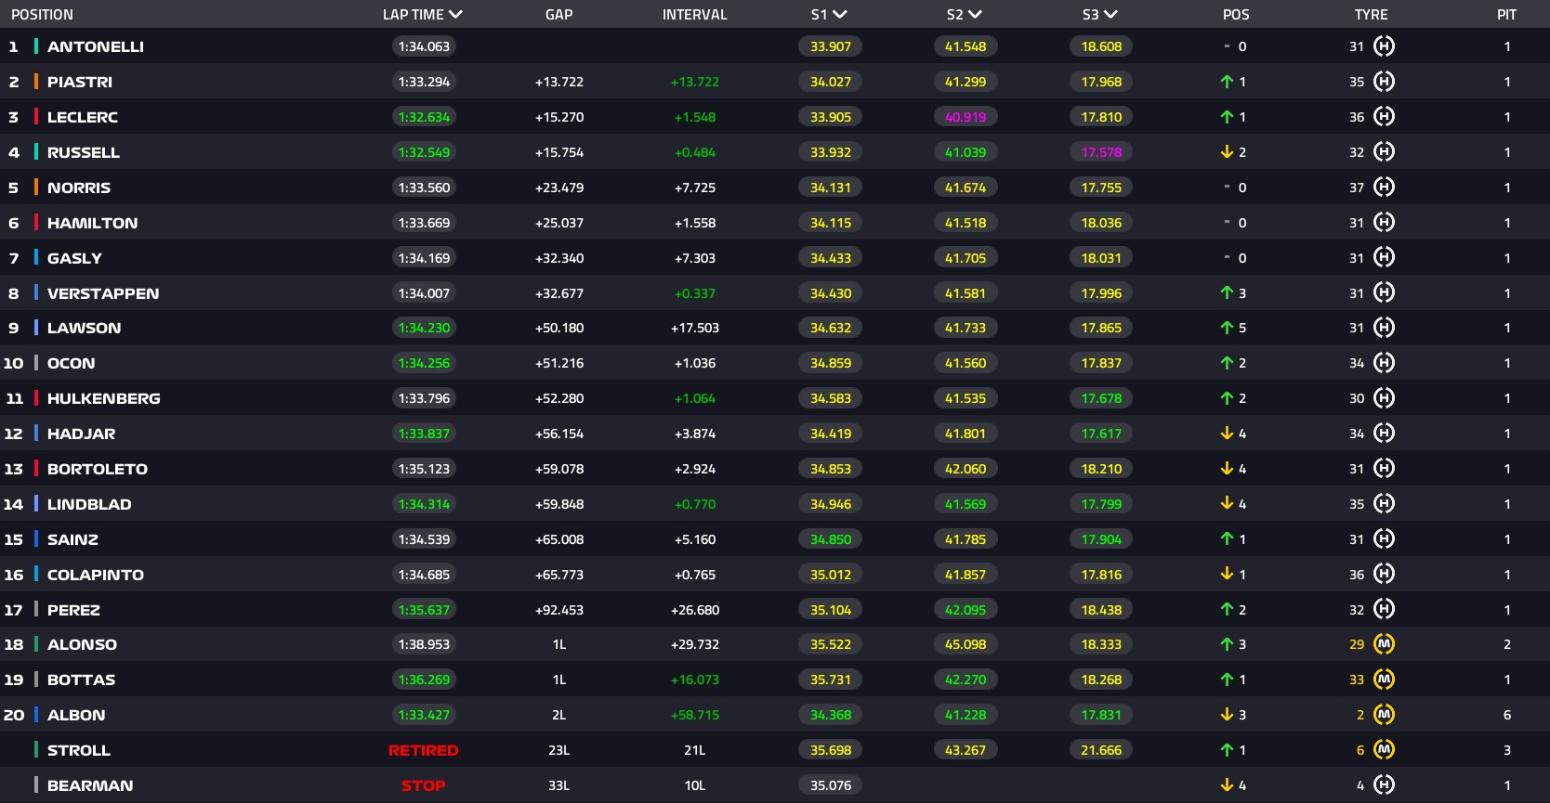The height and width of the screenshot is (803, 1550).
Task: Click Lawson's green up arrow
Action: (1226, 328)
